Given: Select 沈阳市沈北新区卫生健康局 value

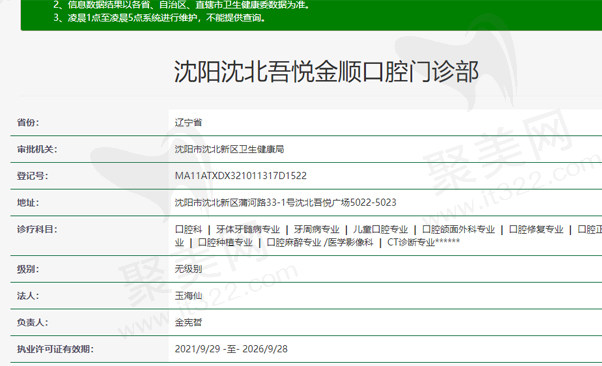Looking at the screenshot, I should point(229,149).
